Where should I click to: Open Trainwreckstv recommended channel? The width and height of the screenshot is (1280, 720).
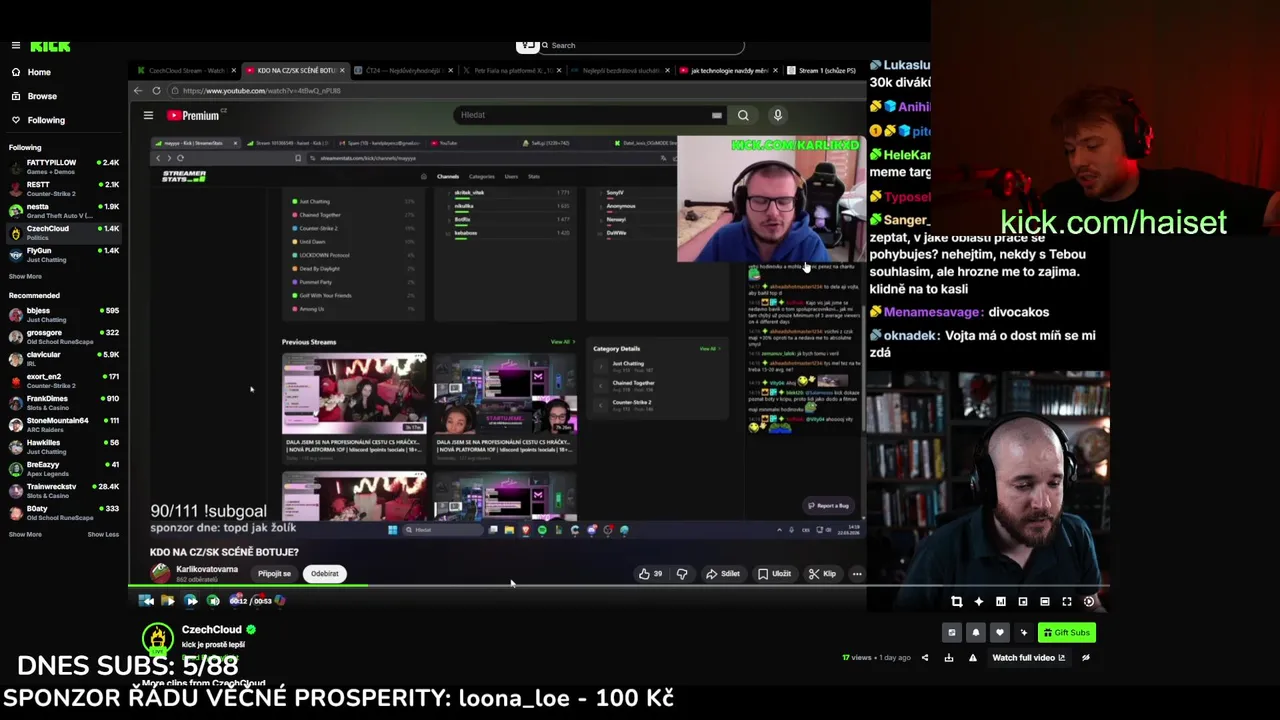click(64, 490)
